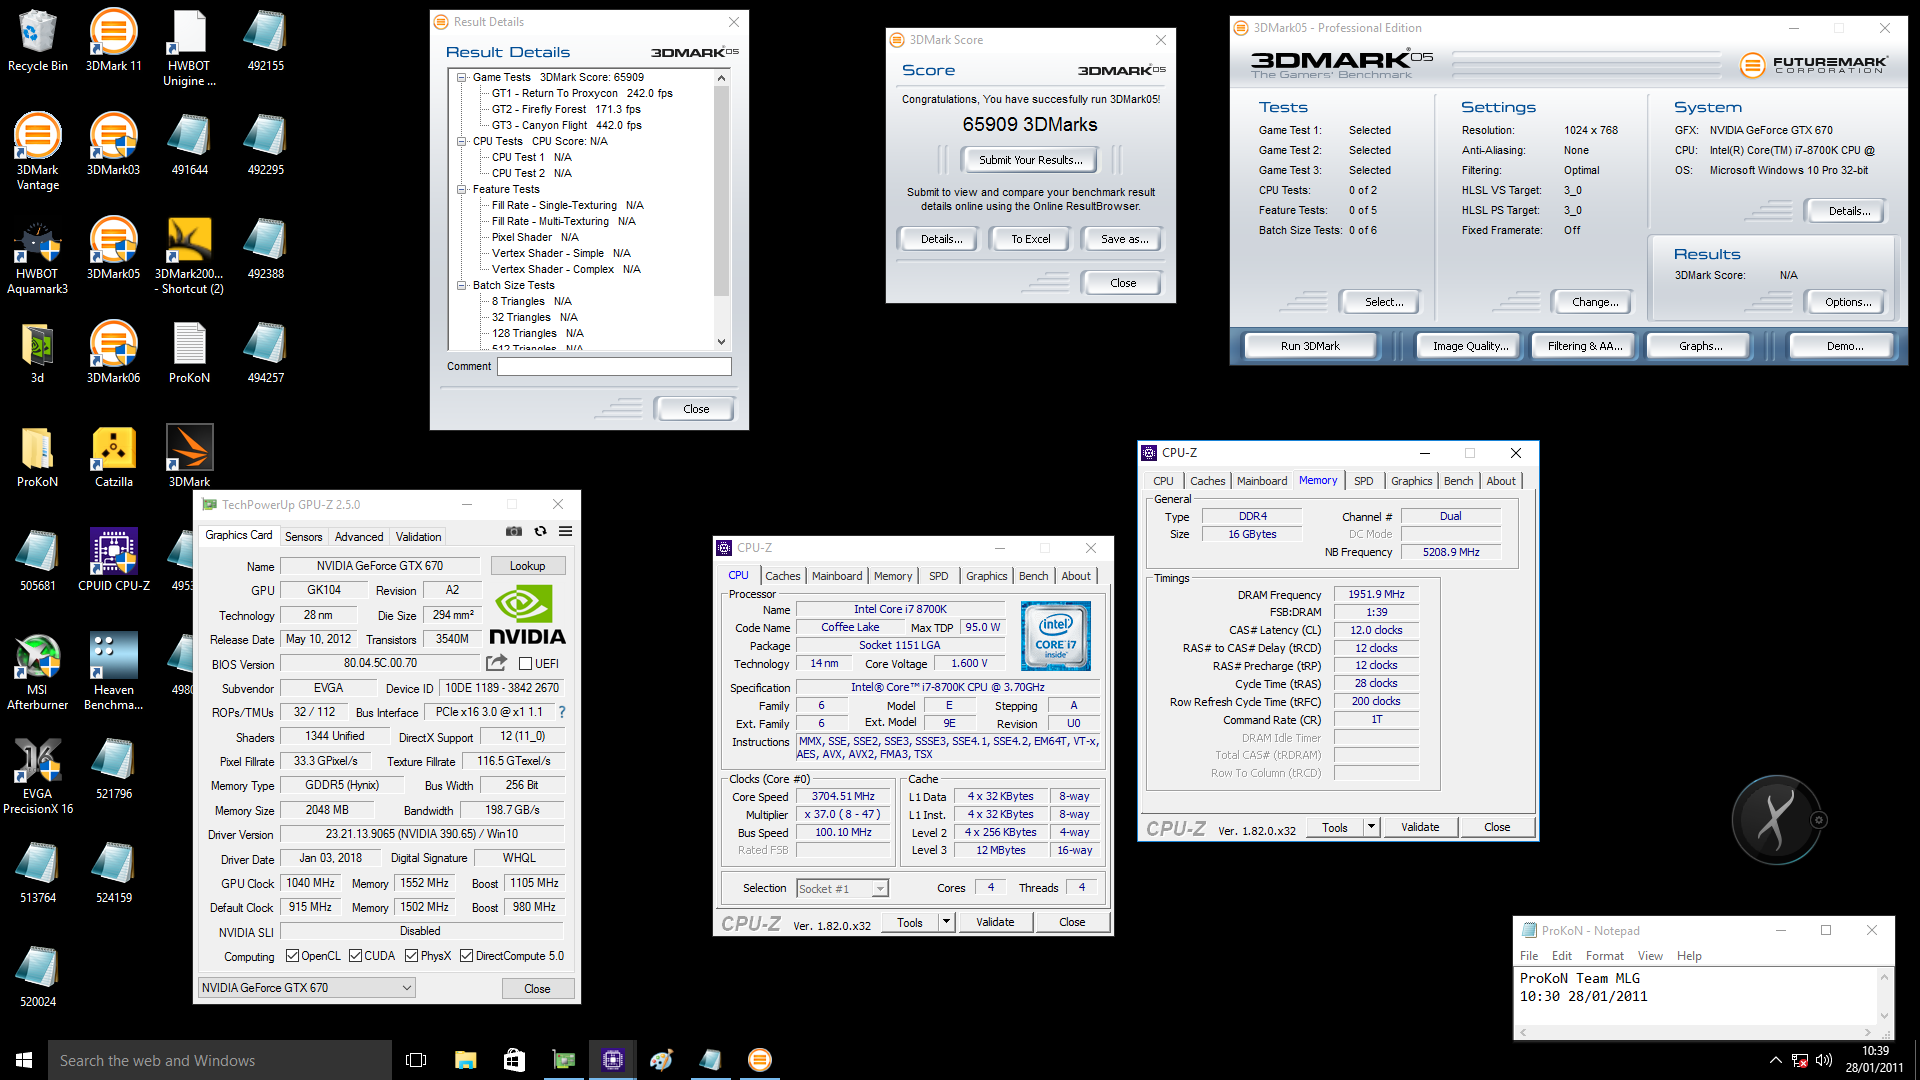
Task: Open Mainboard tab in CPU-Z CPU window
Action: (x=837, y=576)
